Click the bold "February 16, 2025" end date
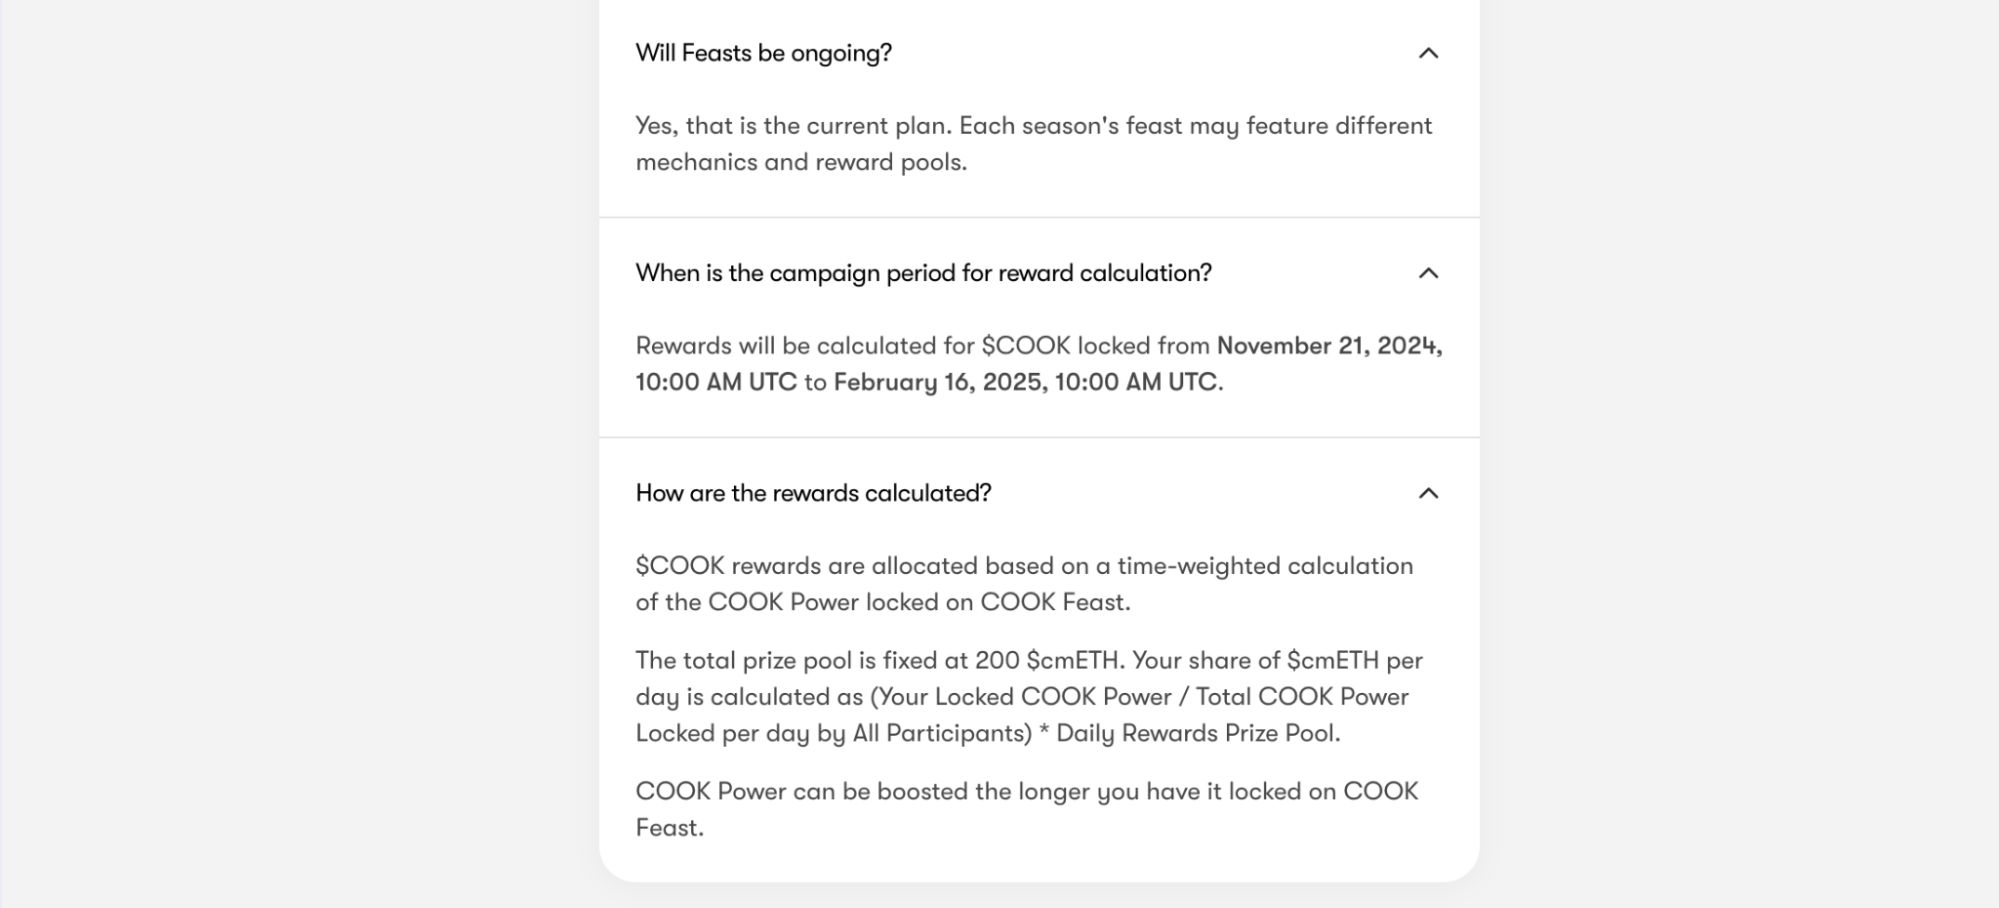The width and height of the screenshot is (1999, 908). [940, 382]
